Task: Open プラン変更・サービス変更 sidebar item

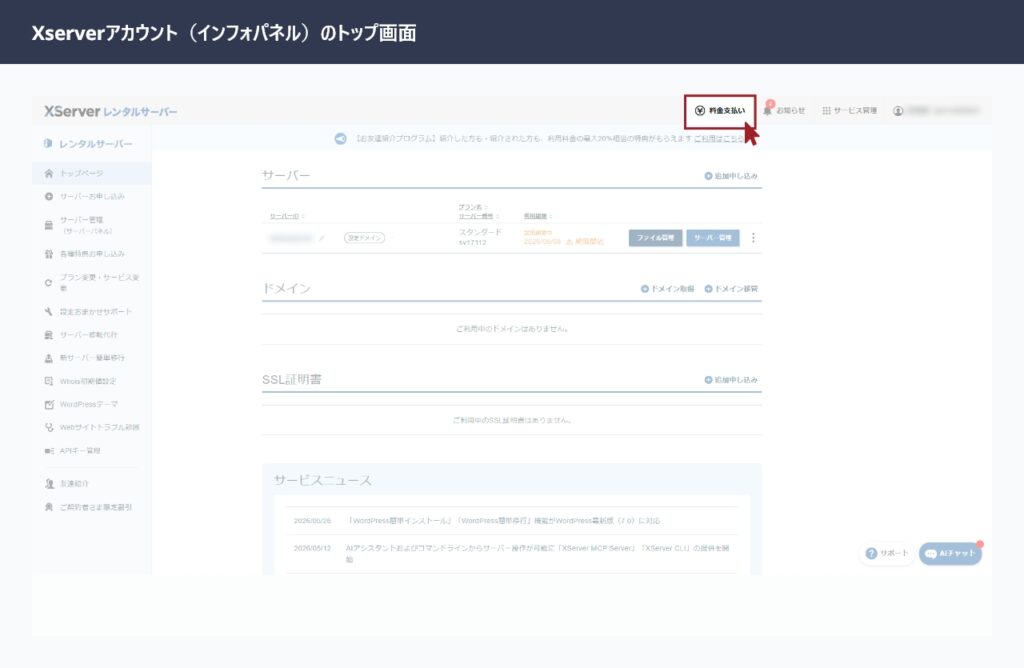Action: point(91,283)
